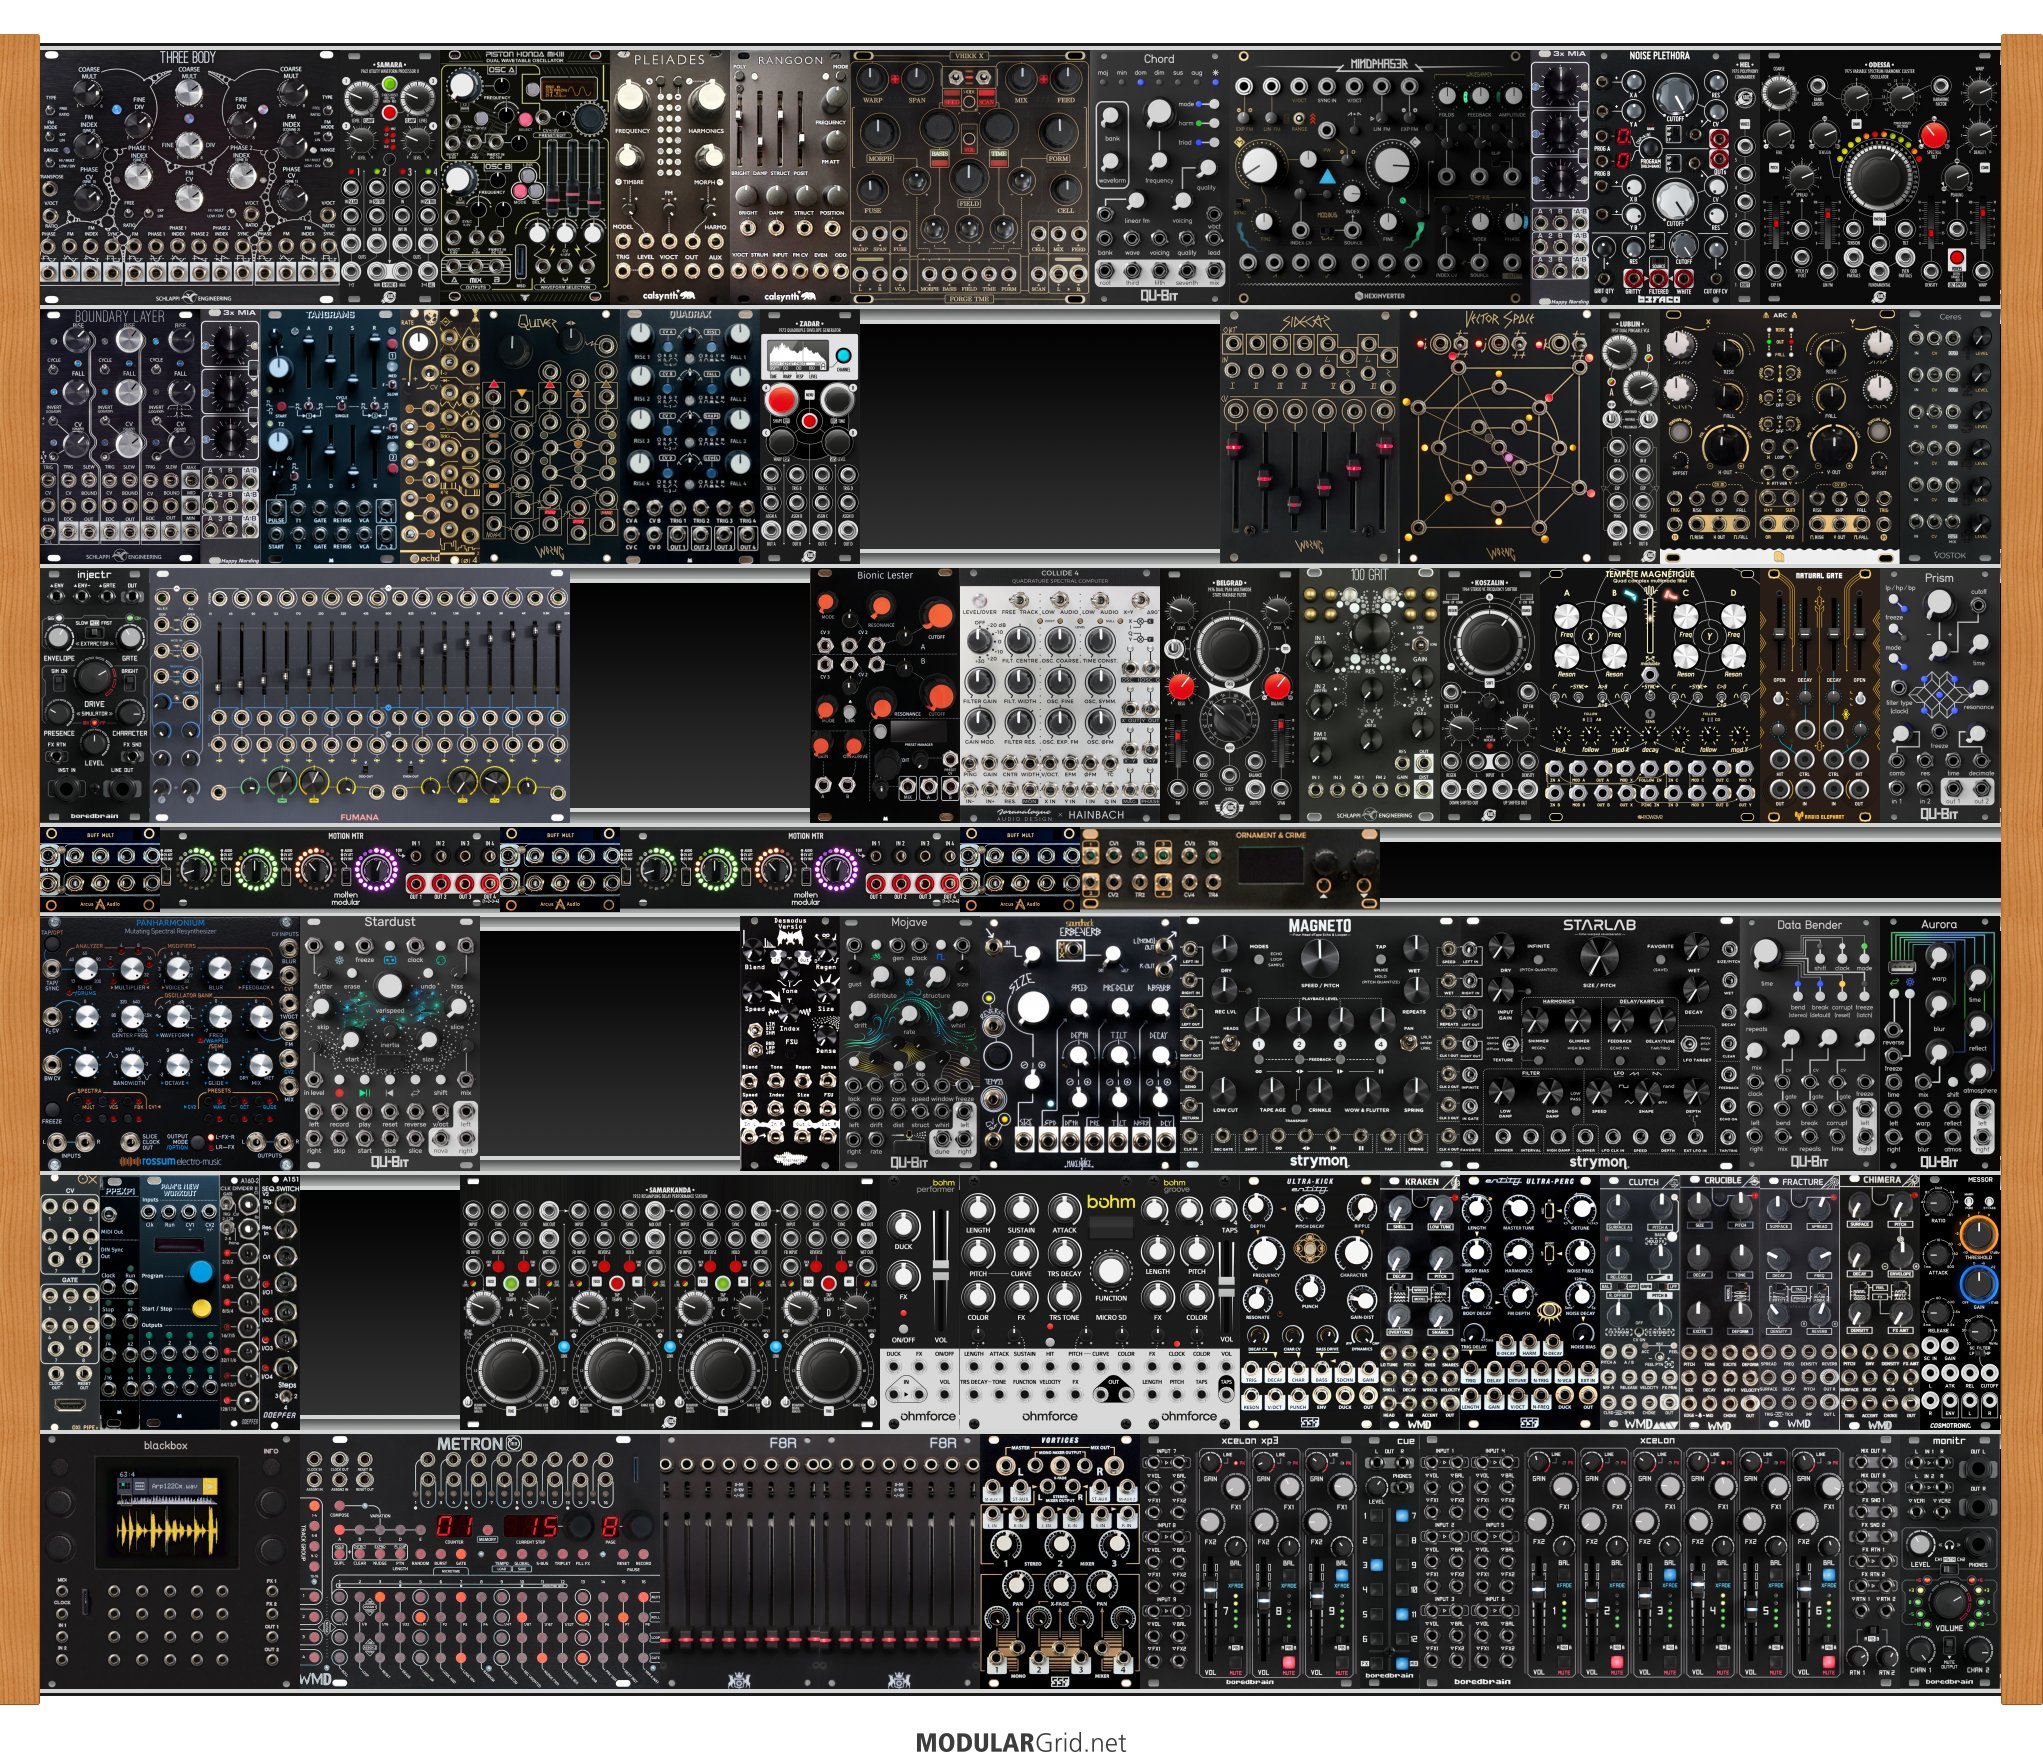Click the Drive knob on the injectr module
Image resolution: width=2043 pixels, height=1764 pixels.
tap(94, 679)
